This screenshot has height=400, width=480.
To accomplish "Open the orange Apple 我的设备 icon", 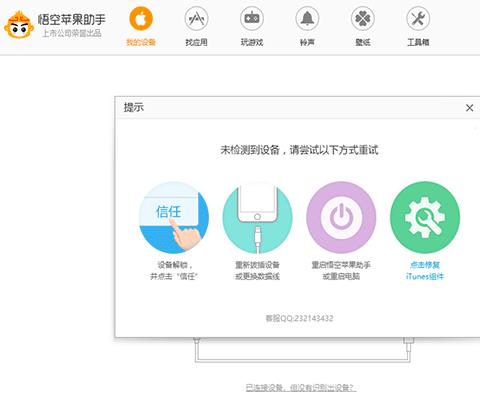I will (x=141, y=19).
